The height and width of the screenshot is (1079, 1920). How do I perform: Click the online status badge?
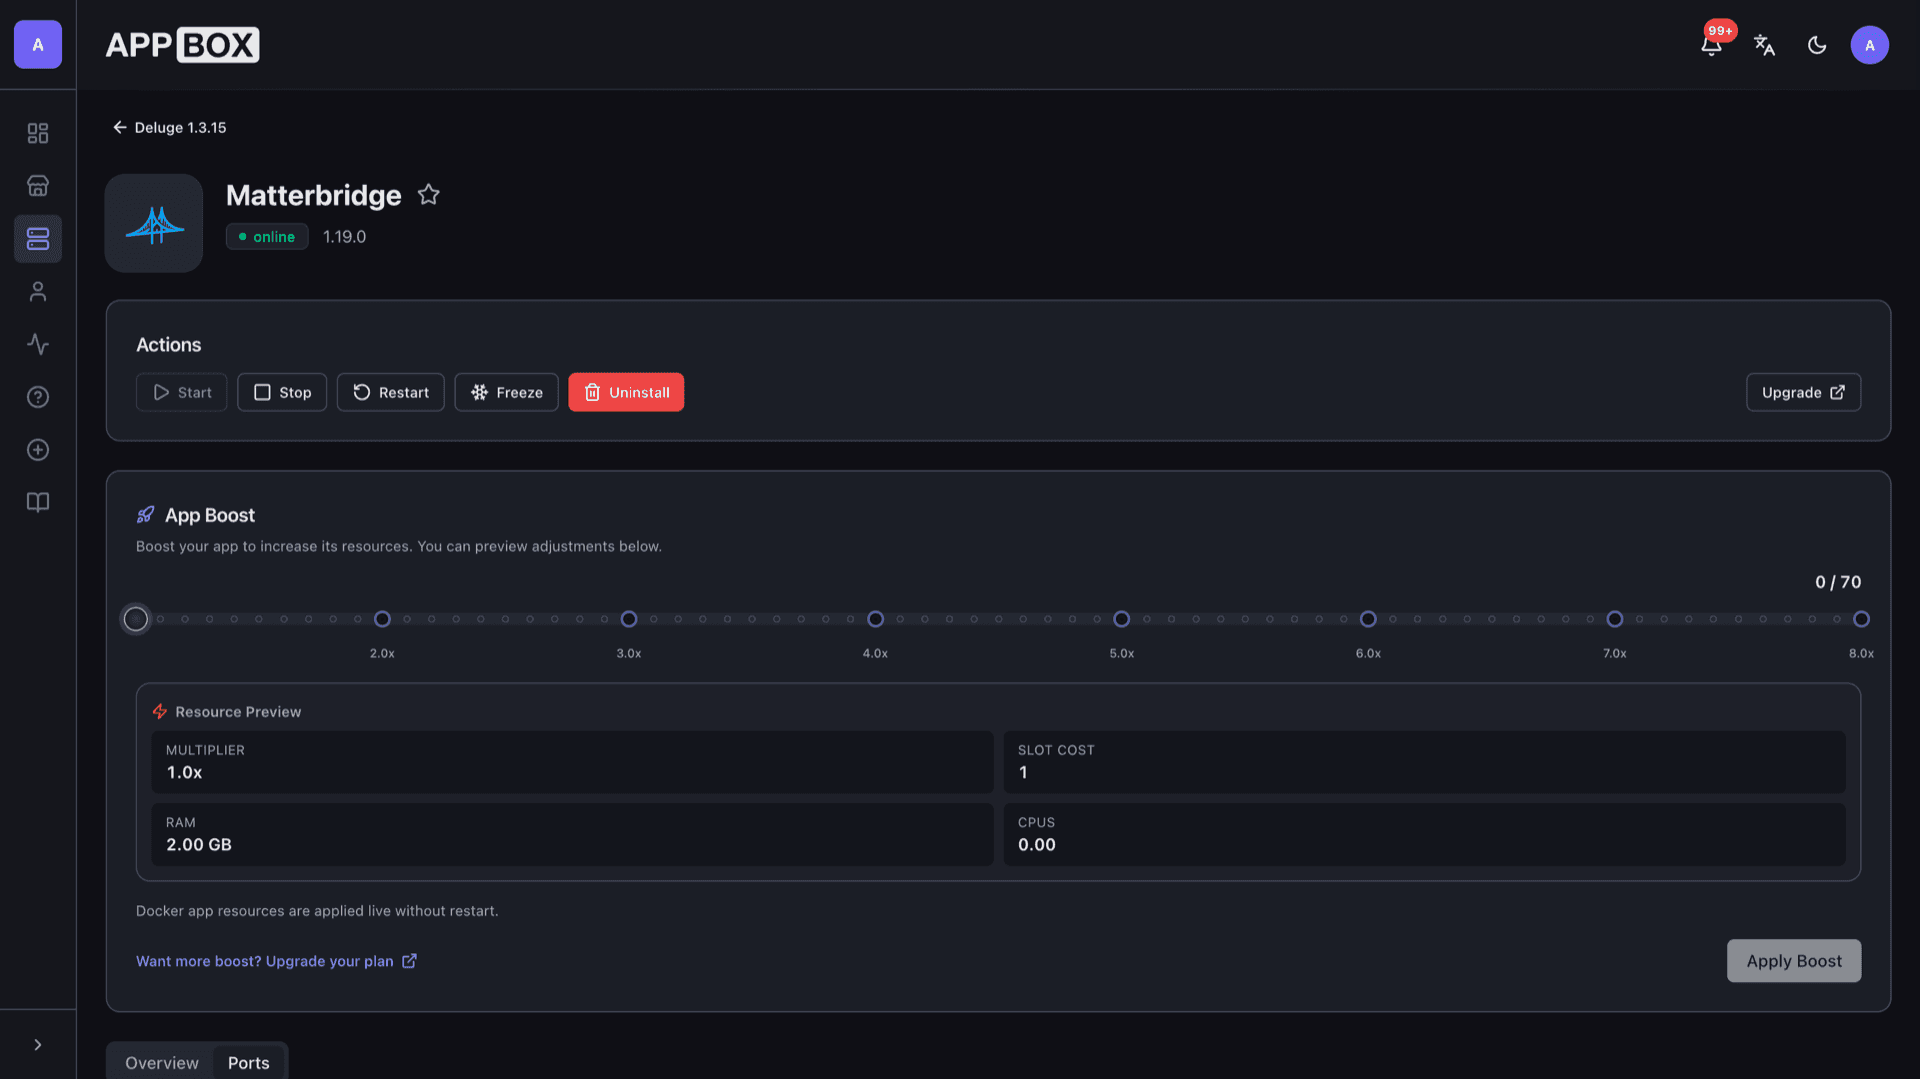coord(267,237)
